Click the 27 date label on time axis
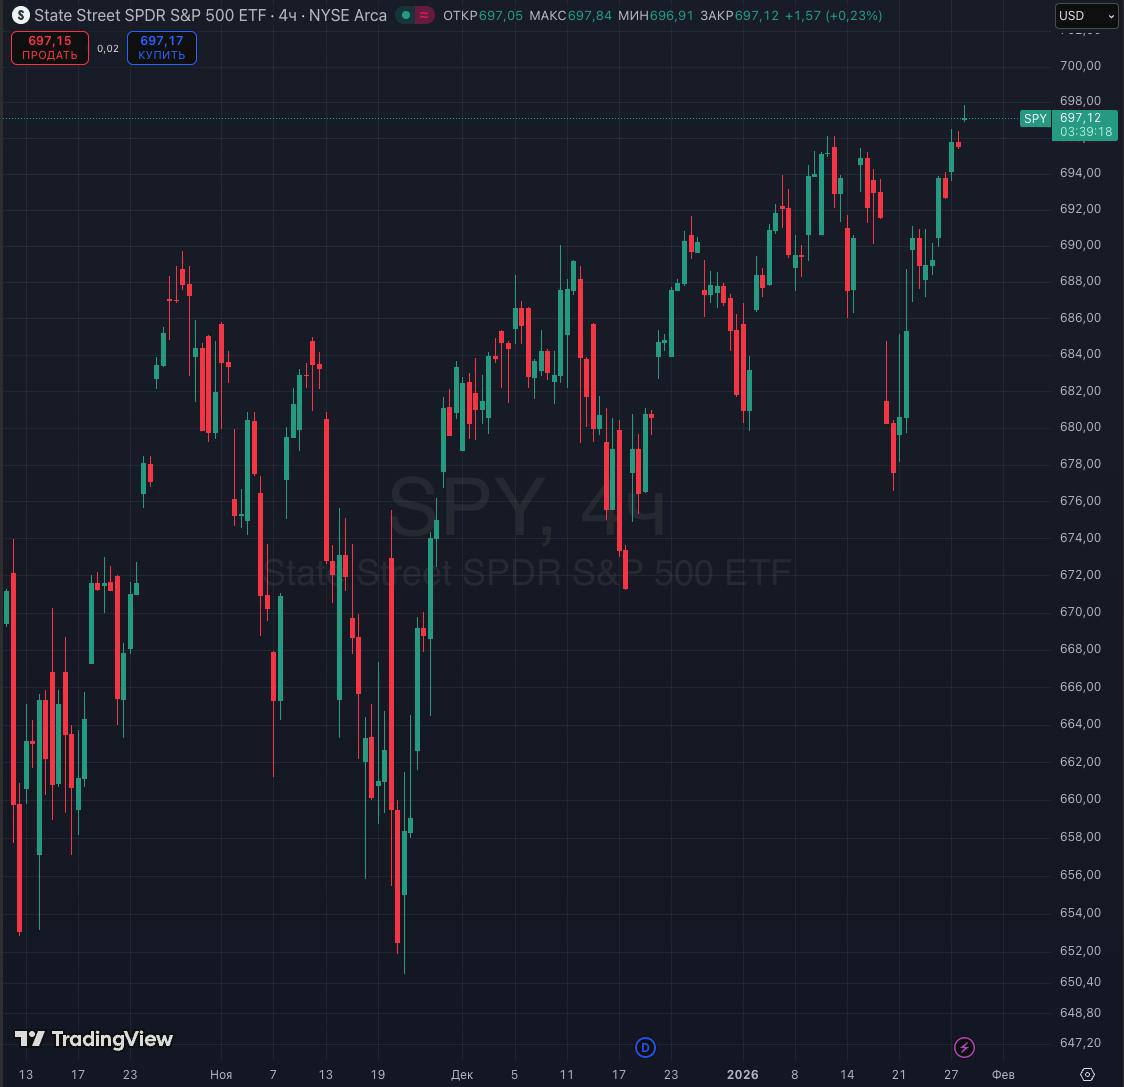The height and width of the screenshot is (1087, 1124). (x=951, y=1074)
